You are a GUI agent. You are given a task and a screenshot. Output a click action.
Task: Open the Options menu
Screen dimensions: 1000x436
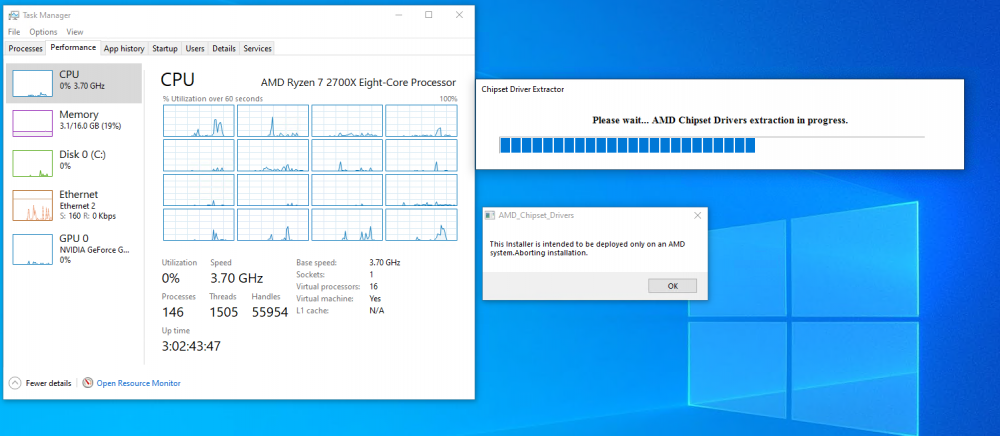pos(43,32)
